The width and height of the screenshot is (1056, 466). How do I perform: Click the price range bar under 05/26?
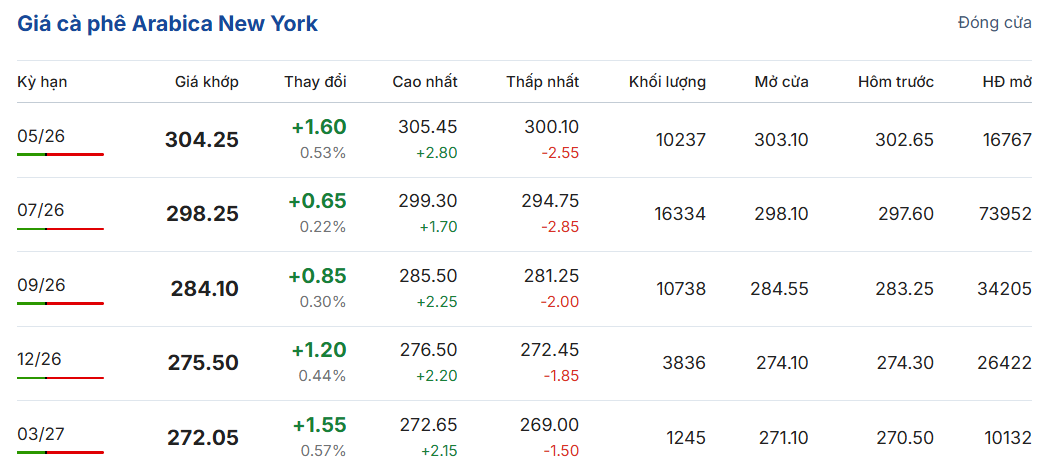pos(60,154)
